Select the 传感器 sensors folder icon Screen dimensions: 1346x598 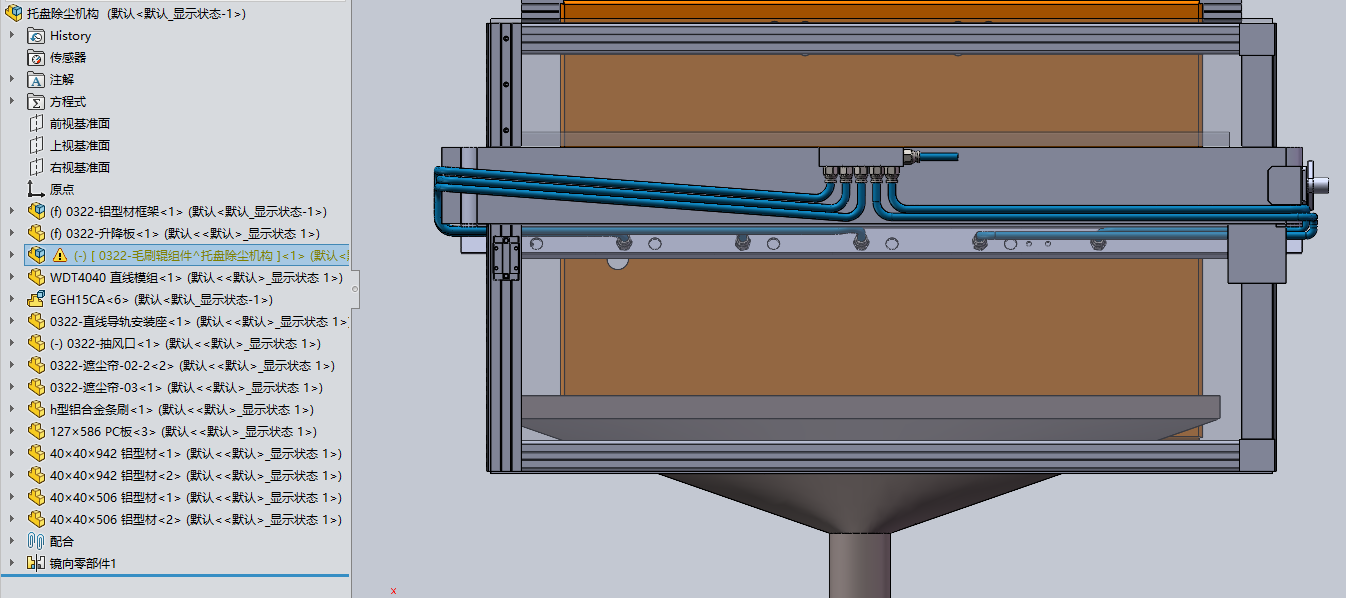[x=36, y=58]
